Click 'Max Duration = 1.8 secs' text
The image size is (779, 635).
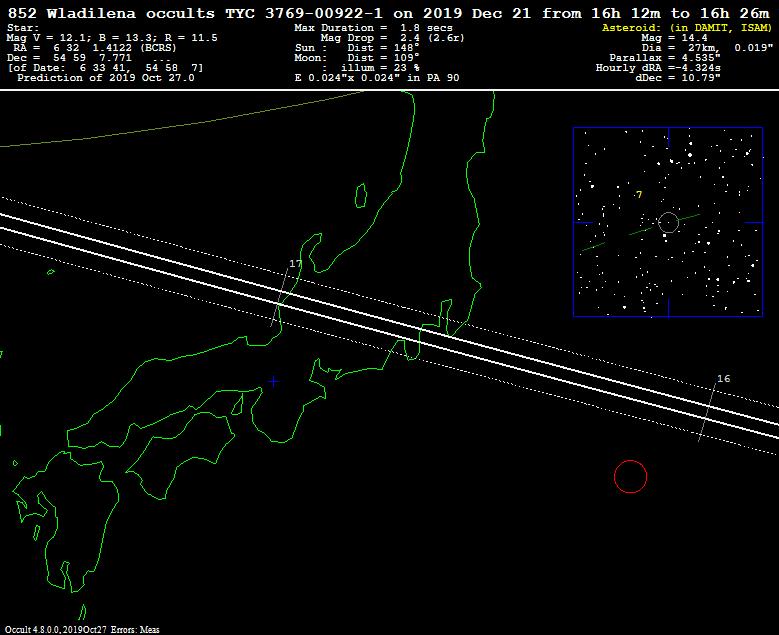tap(373, 28)
